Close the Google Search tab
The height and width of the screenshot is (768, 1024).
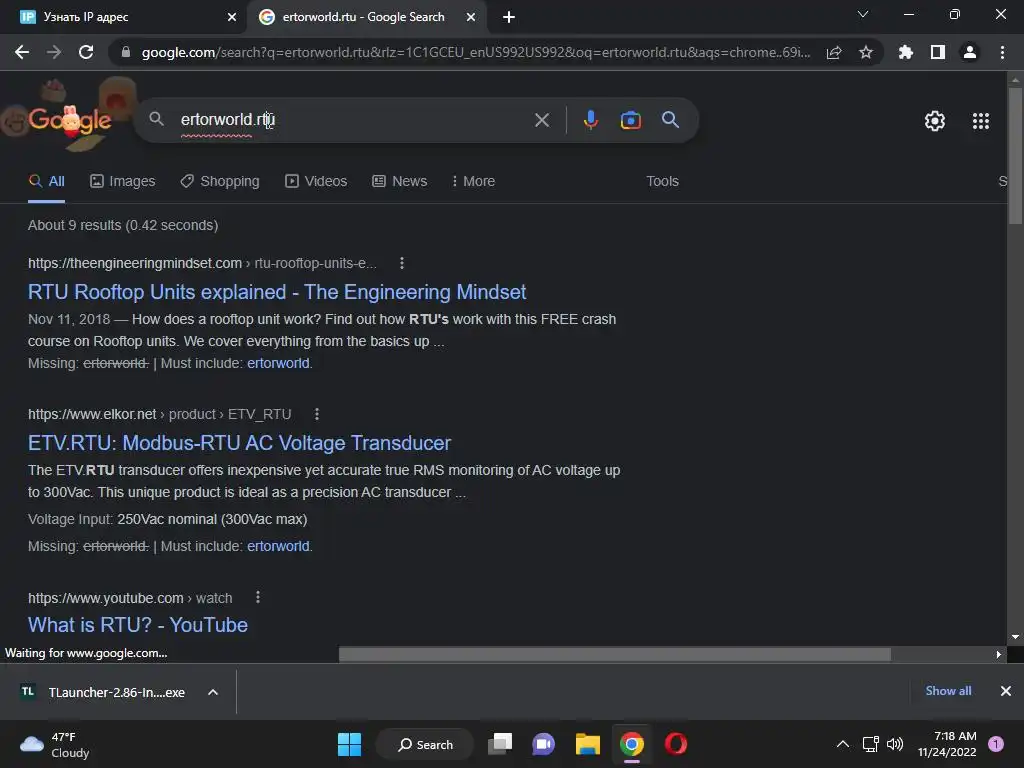471,17
